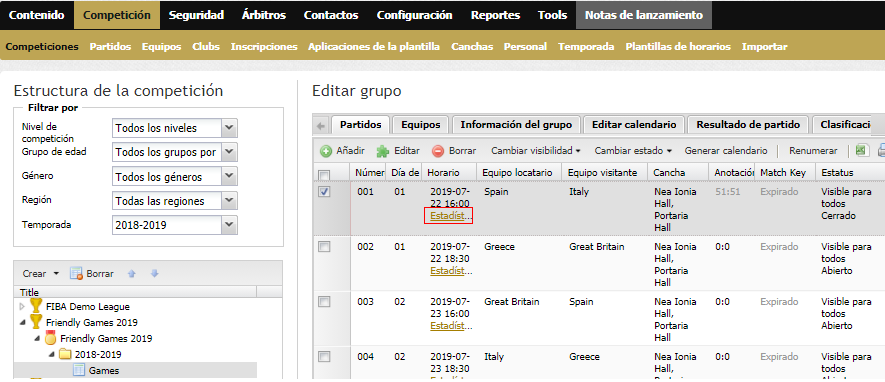Open the Seguridad menu
Image resolution: width=885 pixels, height=382 pixels.
[196, 15]
